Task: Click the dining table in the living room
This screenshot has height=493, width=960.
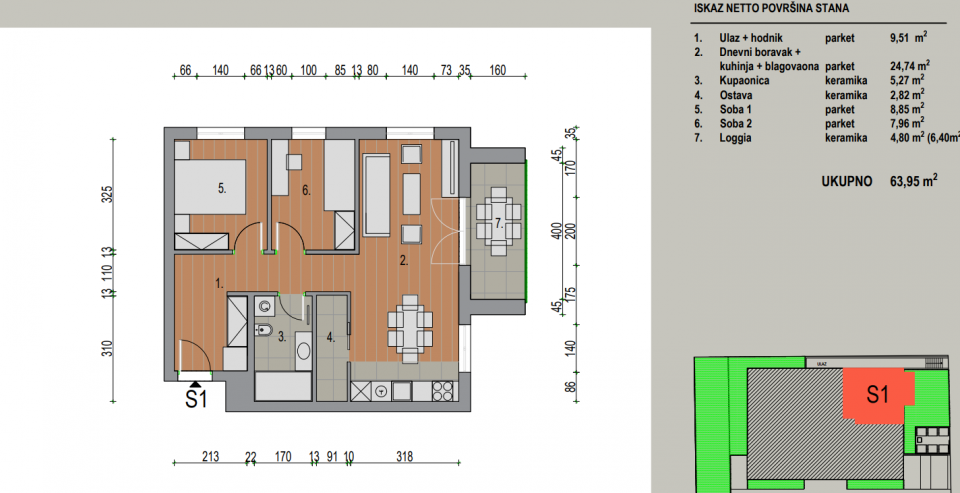Action: pyautogui.click(x=410, y=329)
